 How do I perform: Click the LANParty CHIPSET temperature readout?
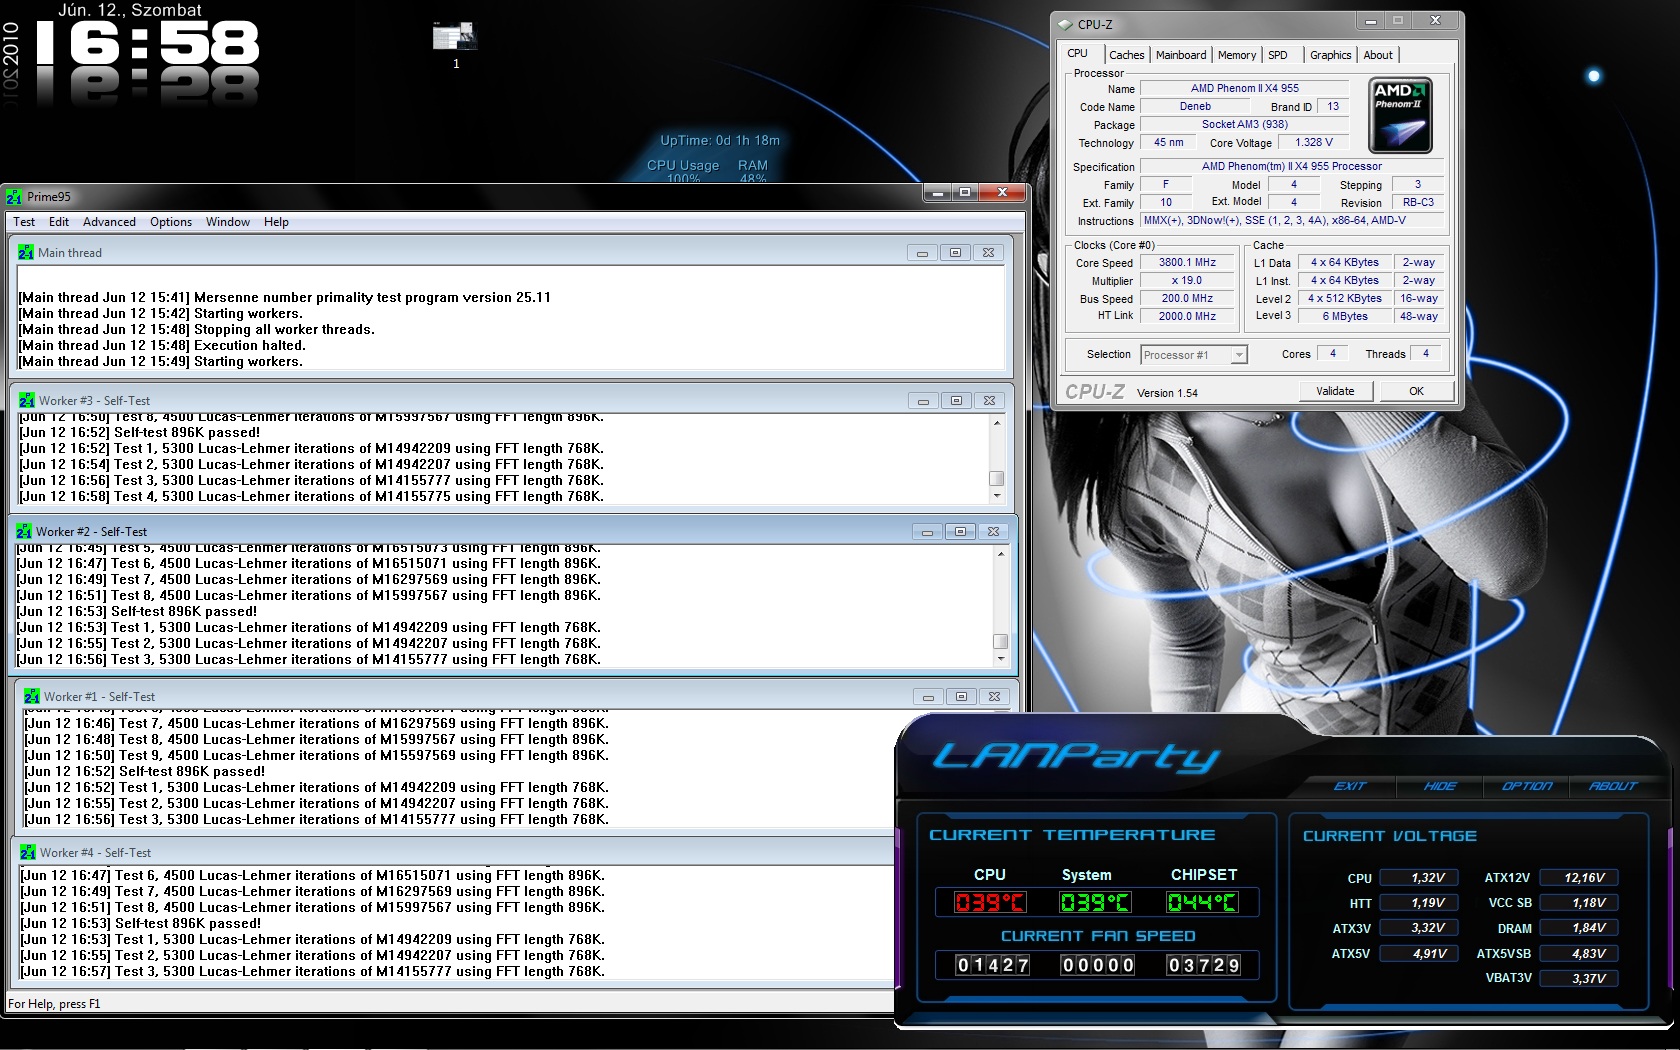[1203, 903]
